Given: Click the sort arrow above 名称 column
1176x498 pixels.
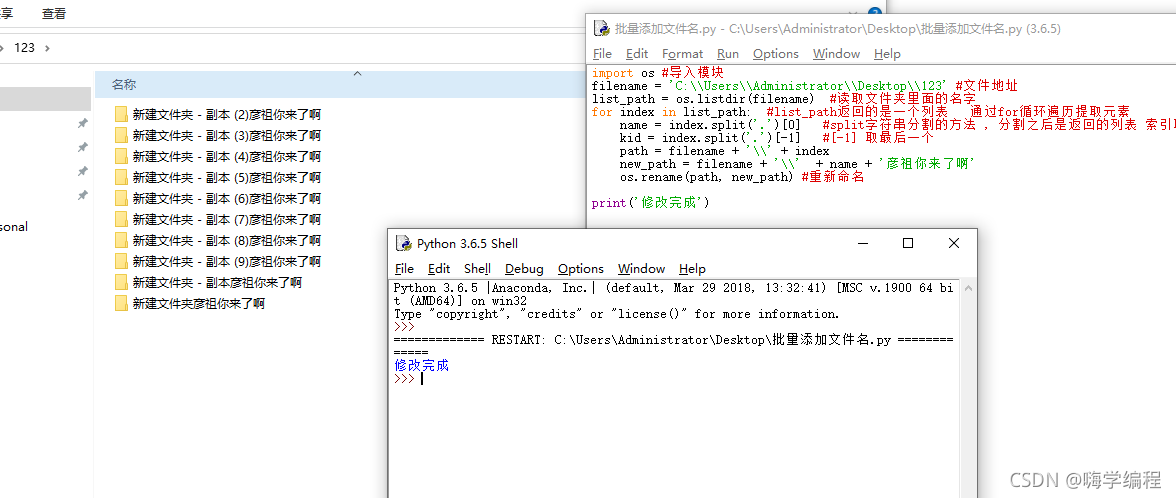Looking at the screenshot, I should tap(358, 74).
